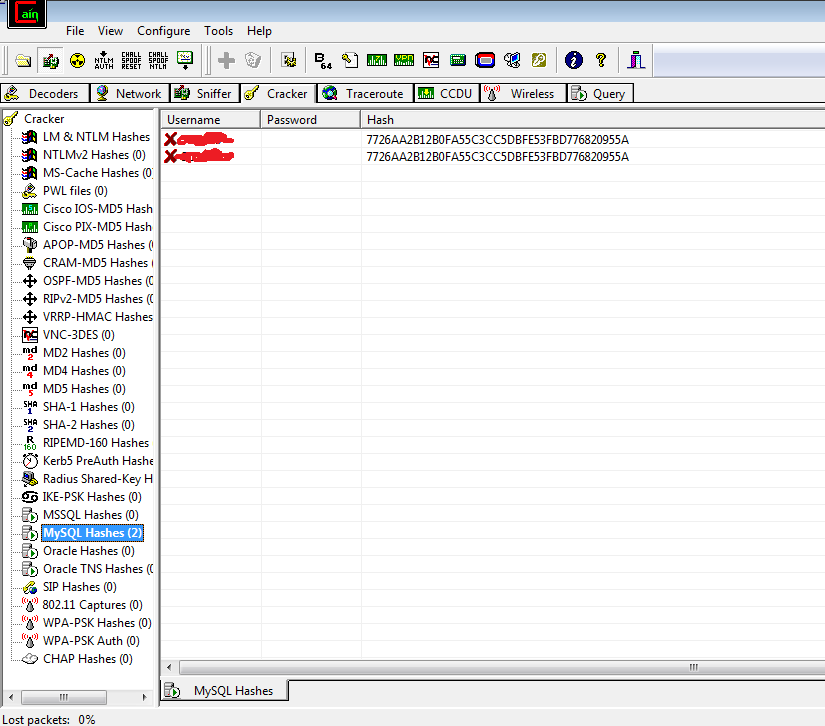Select IKE-PSK Hashes (0) tree item
The height and width of the screenshot is (726, 825).
(x=92, y=497)
